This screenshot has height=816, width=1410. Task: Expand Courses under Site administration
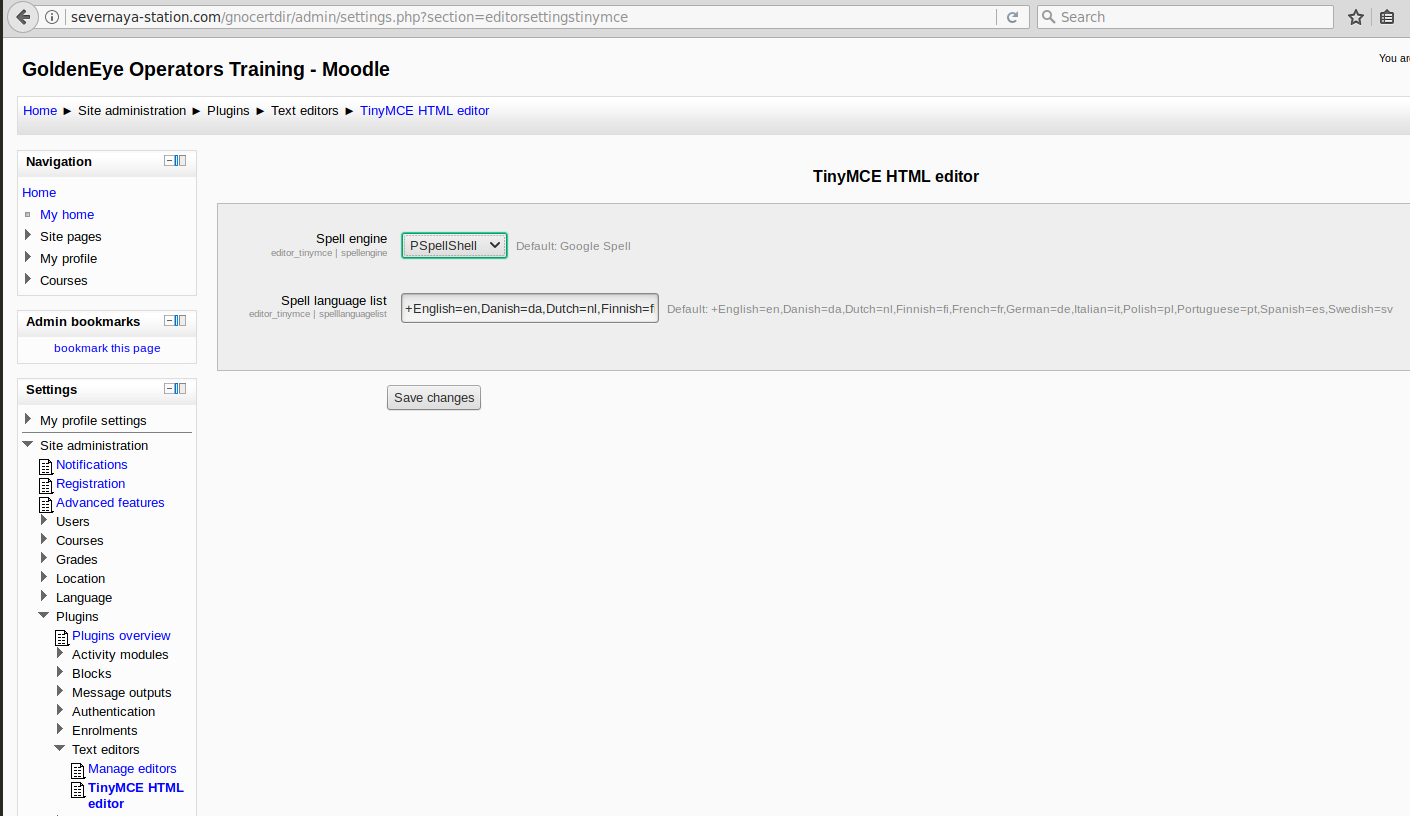(44, 540)
